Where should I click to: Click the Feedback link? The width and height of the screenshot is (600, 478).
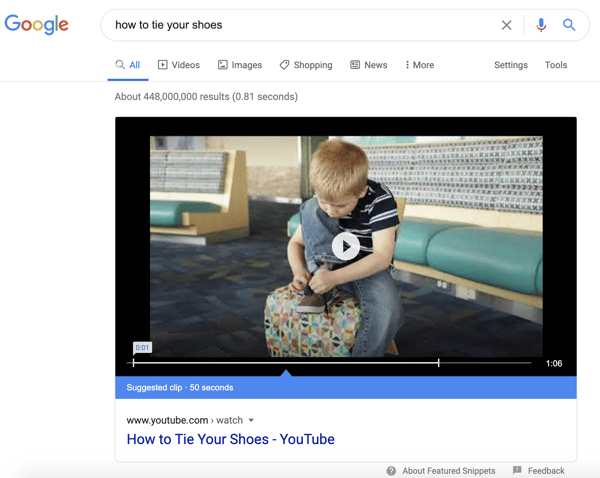tap(546, 471)
